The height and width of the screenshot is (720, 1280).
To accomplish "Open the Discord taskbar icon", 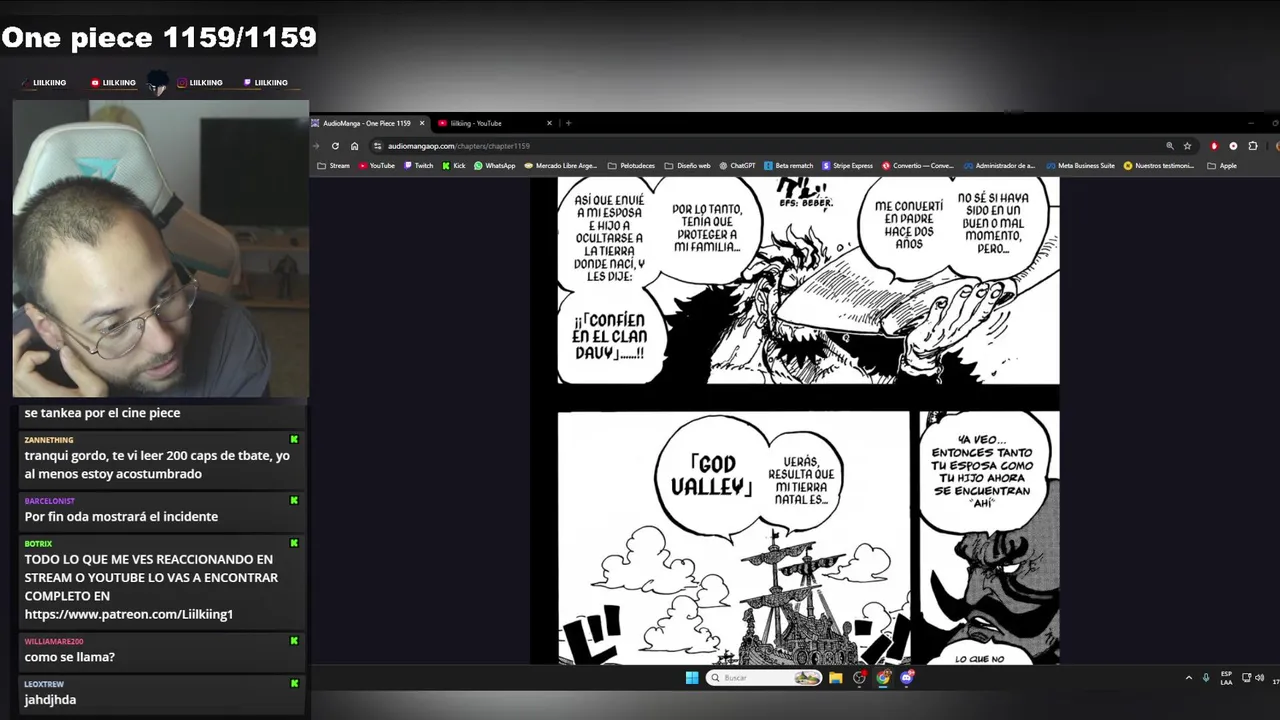I will (907, 678).
